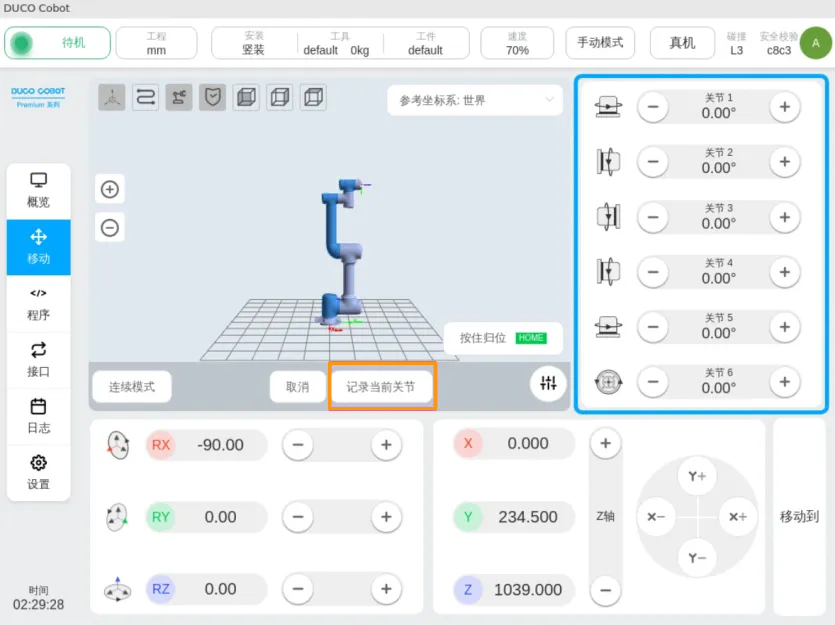Open the 碰撞 L3 collision level
Image resolution: width=835 pixels, height=625 pixels.
pyautogui.click(x=736, y=43)
